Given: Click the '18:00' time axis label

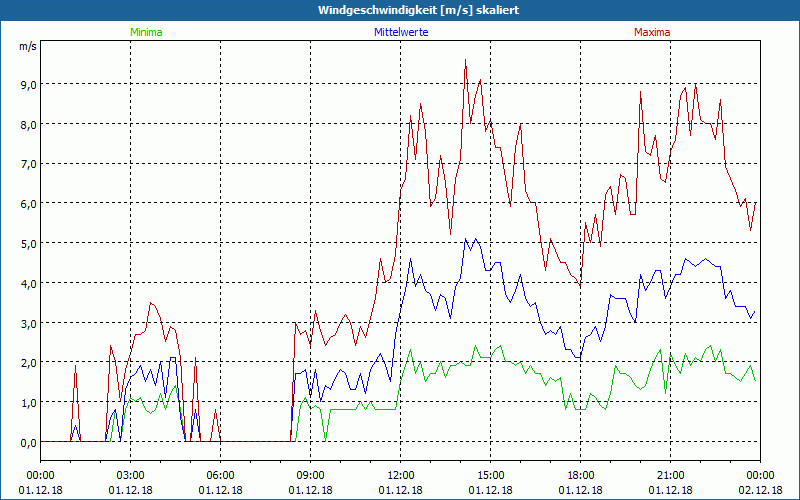Looking at the screenshot, I should (581, 476).
